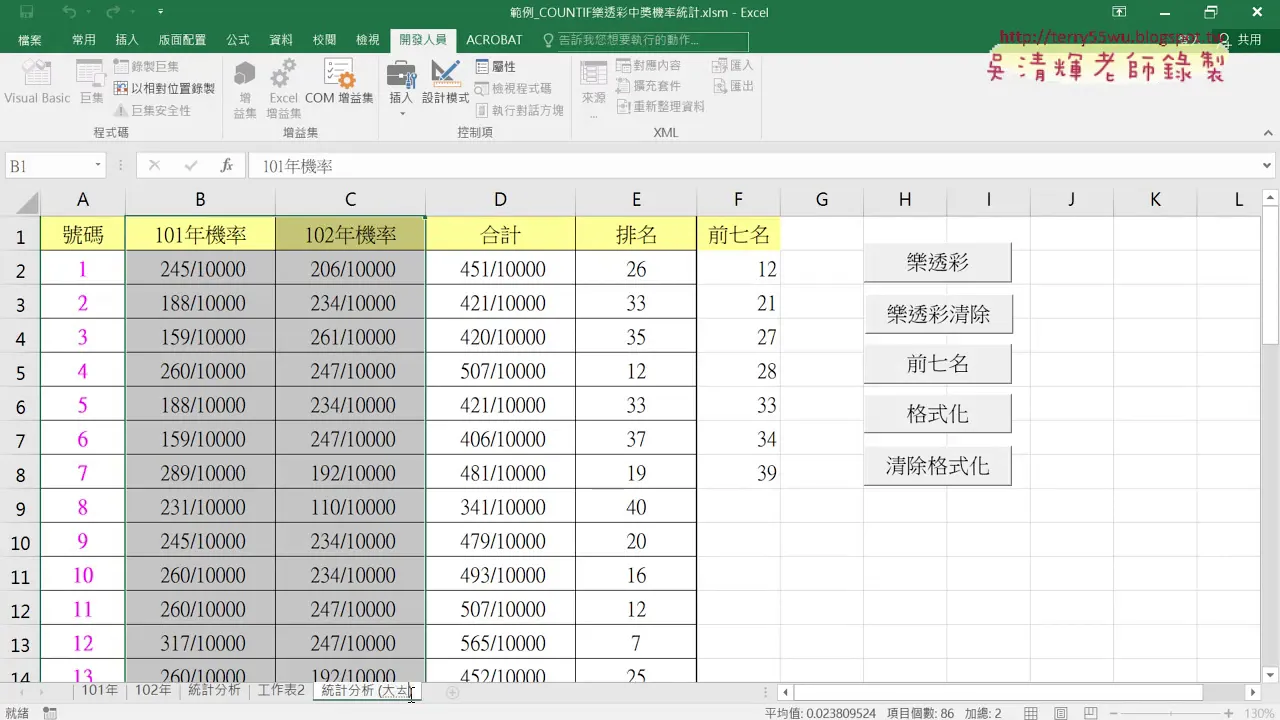Click the Share (共用) button

(1240, 40)
